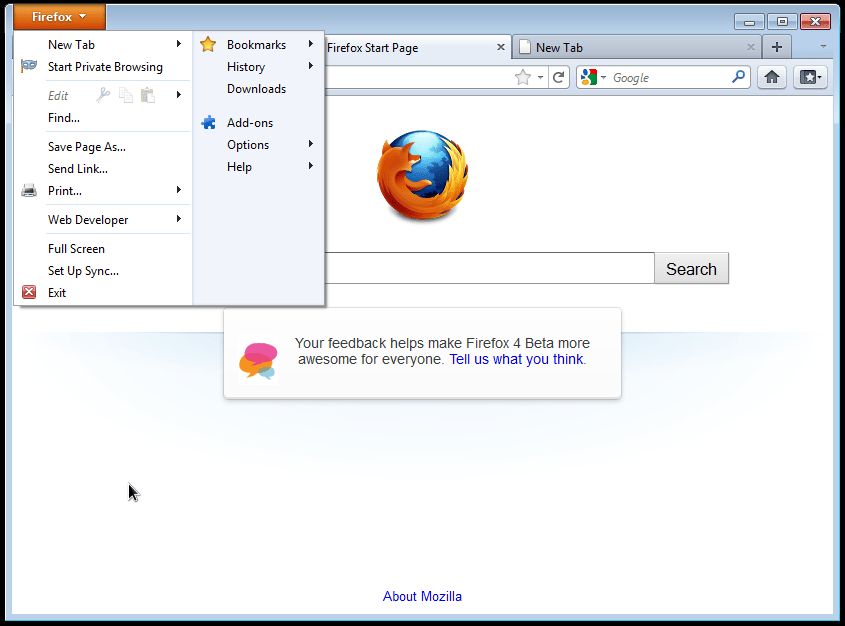Viewport: 845px width, 626px height.
Task: Open the location bar history dropdown arrow
Action: click(541, 78)
